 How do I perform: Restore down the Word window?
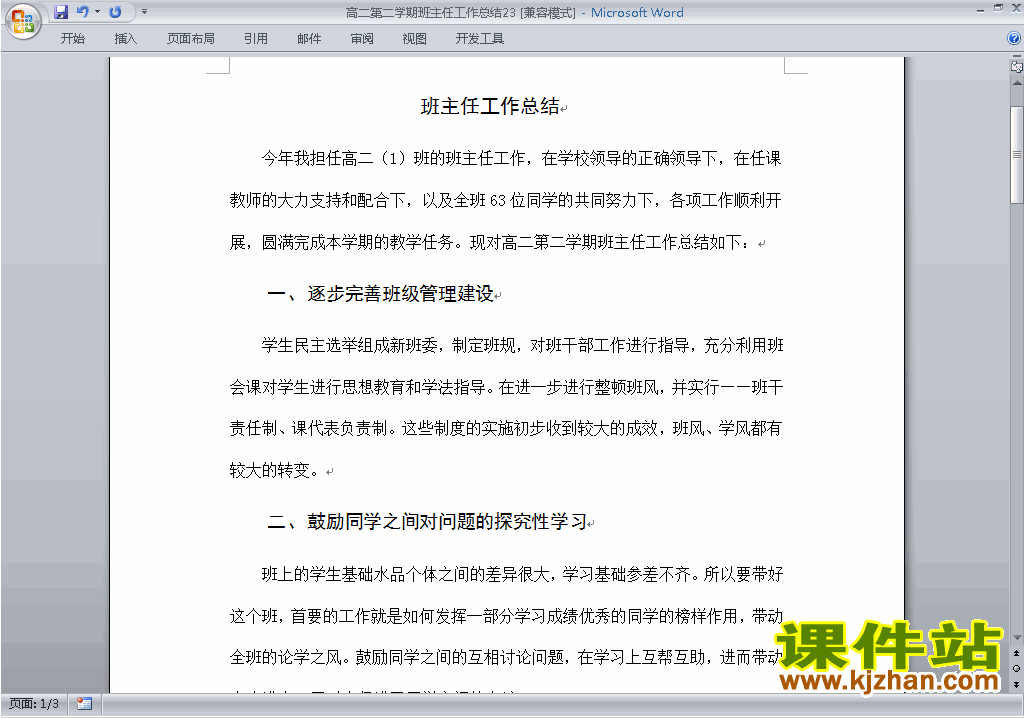tap(998, 8)
